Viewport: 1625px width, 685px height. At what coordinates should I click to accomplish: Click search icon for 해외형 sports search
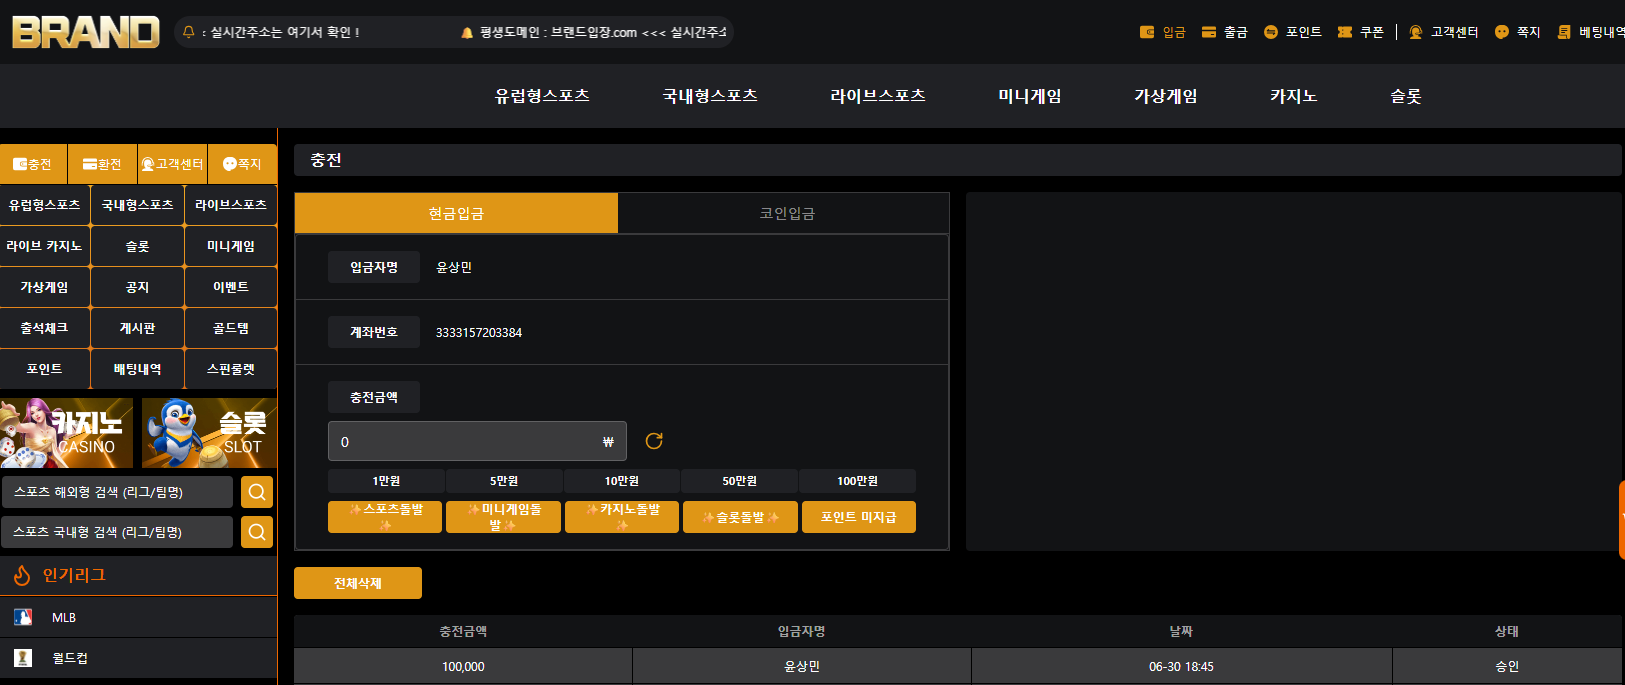tap(257, 492)
